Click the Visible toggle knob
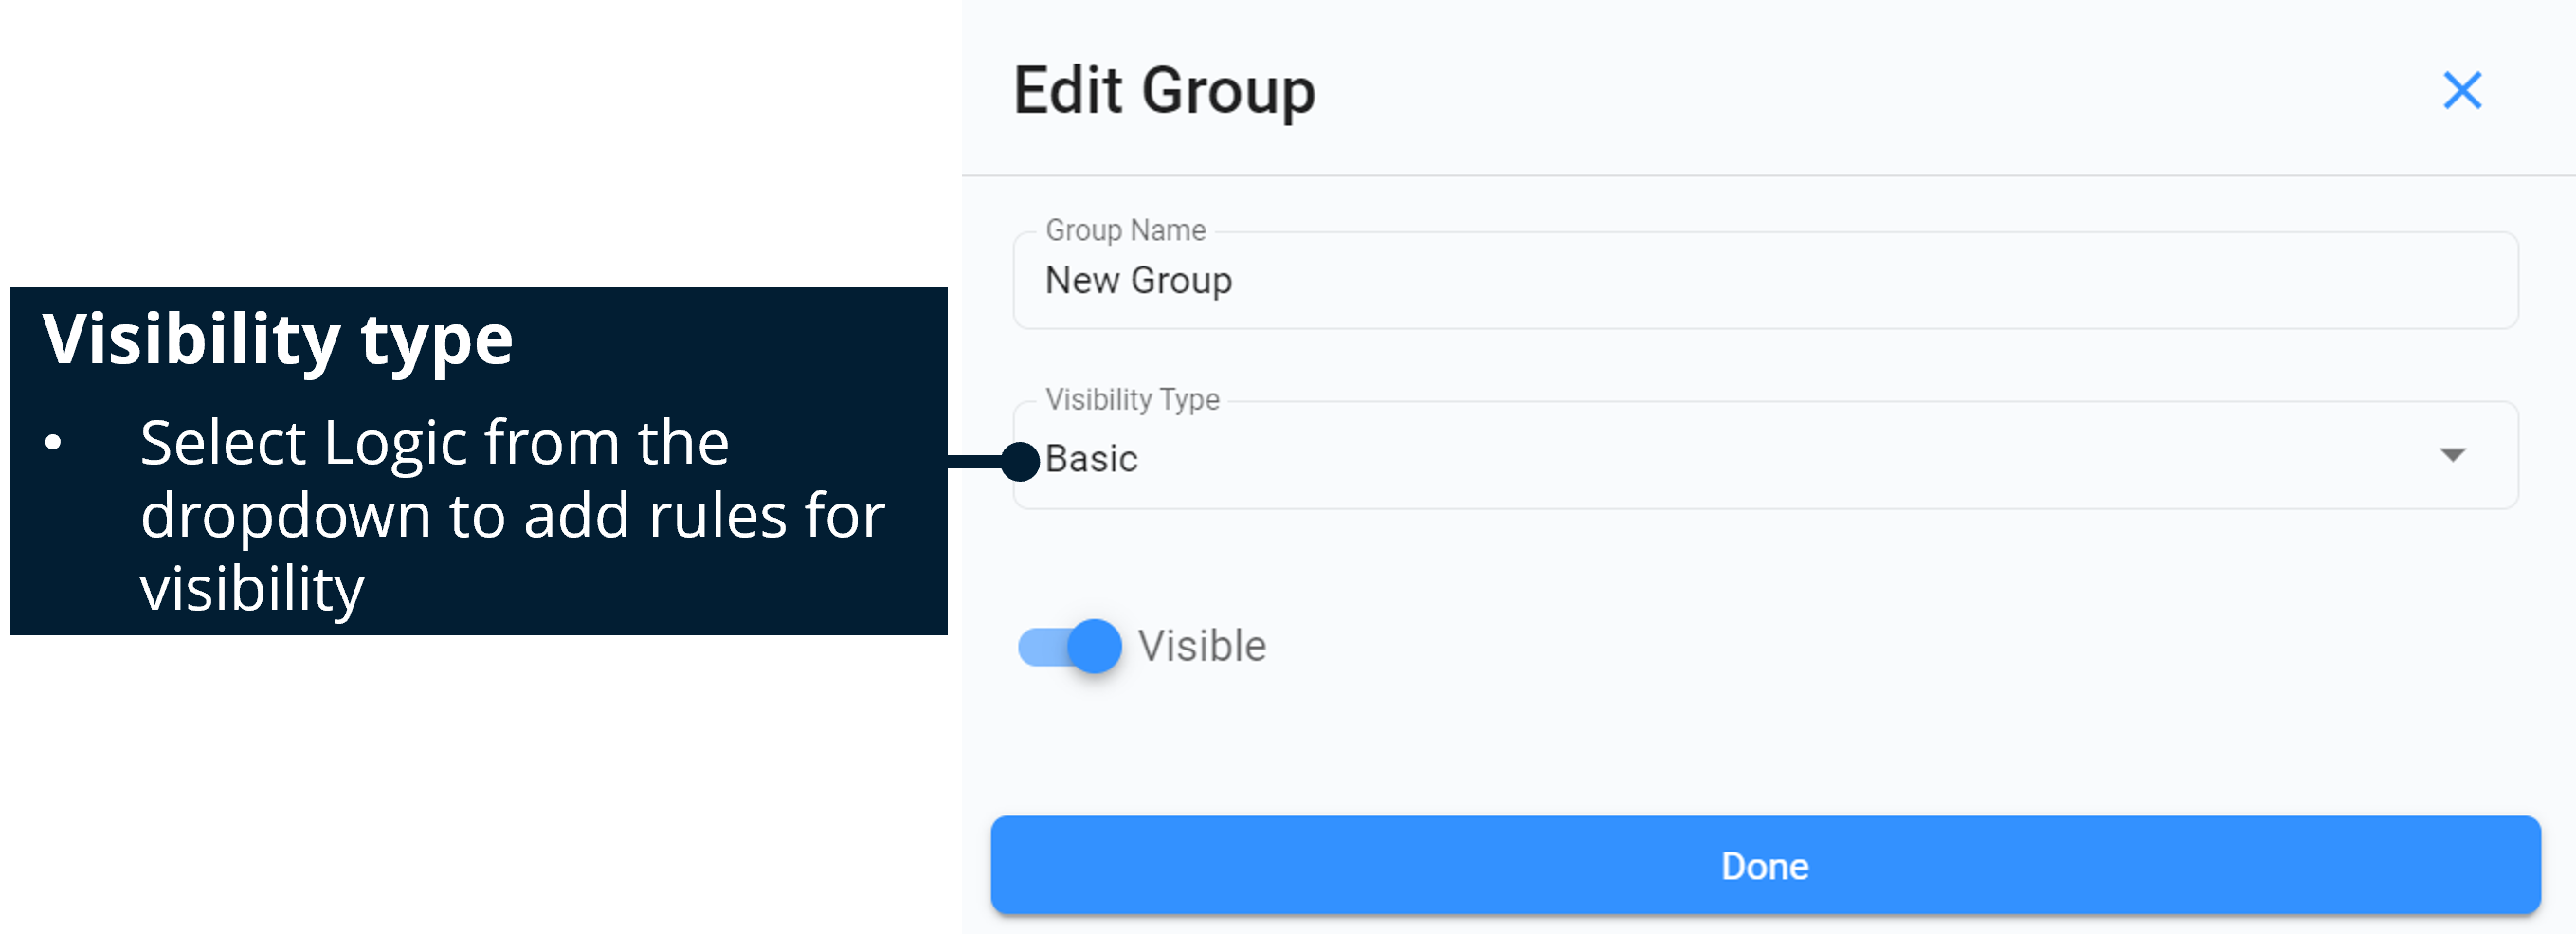This screenshot has height=934, width=2576. tap(1094, 646)
